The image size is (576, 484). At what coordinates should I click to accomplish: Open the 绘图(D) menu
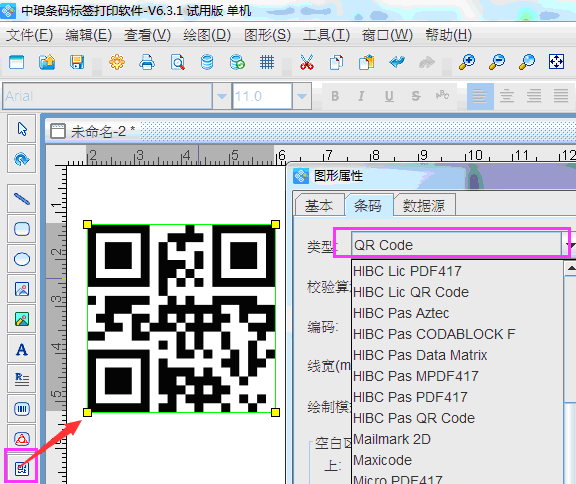pyautogui.click(x=207, y=35)
